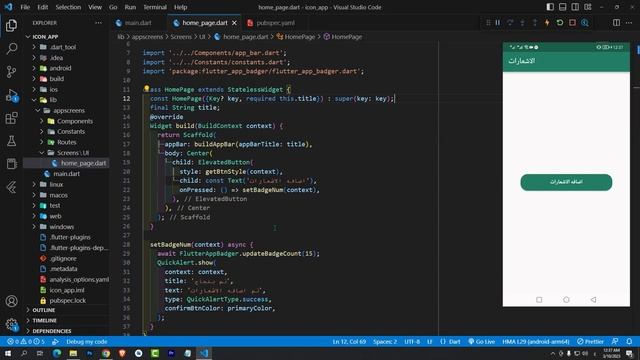The height and width of the screenshot is (360, 640).
Task: Click Go Live in status bar
Action: click(x=482, y=341)
